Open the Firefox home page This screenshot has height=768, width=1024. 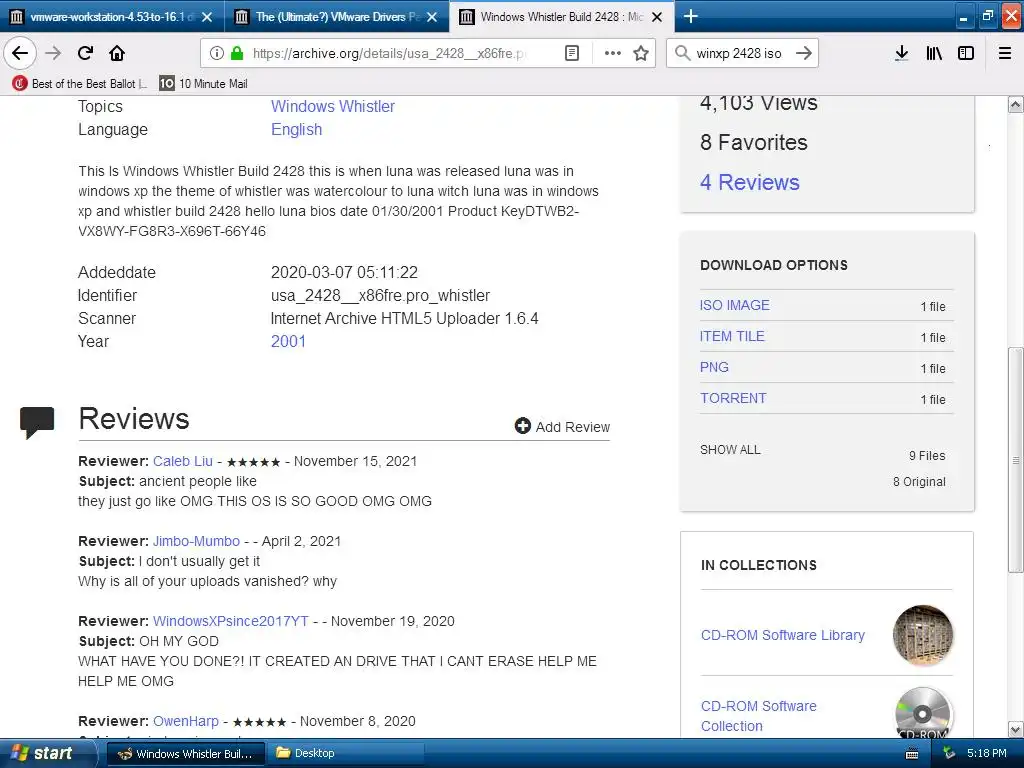tap(117, 53)
